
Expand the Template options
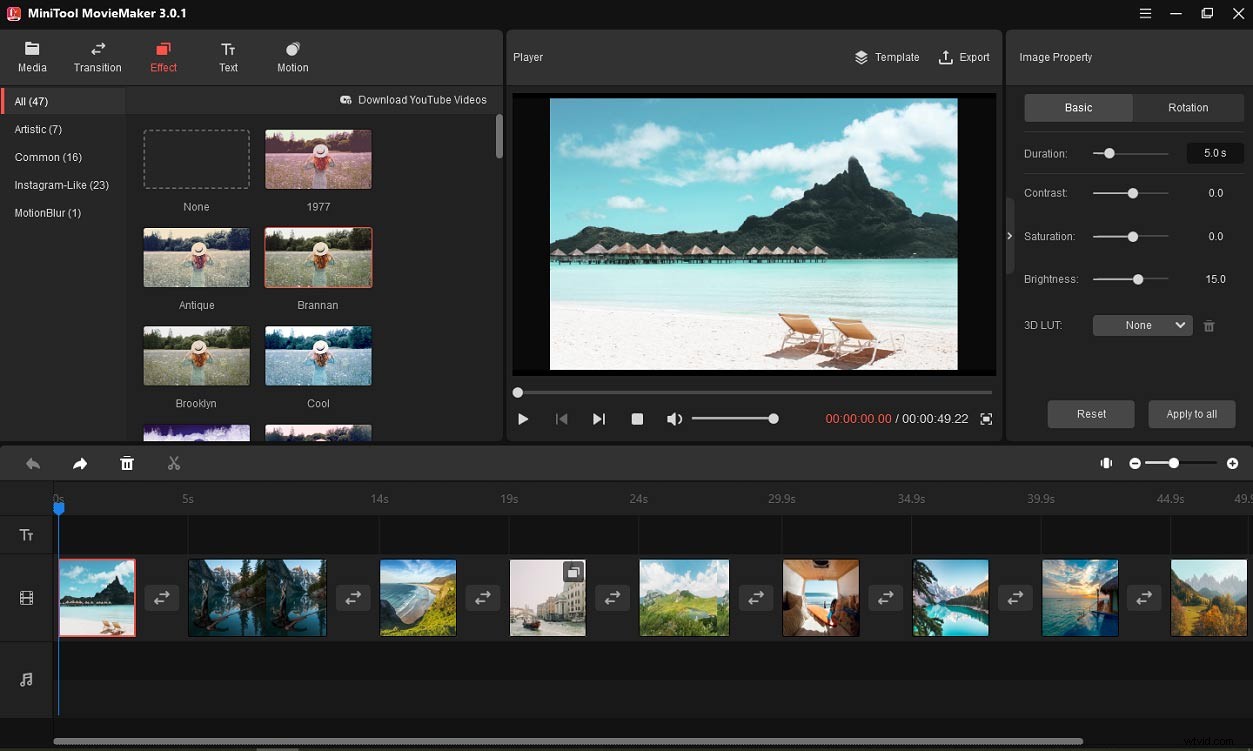(886, 57)
